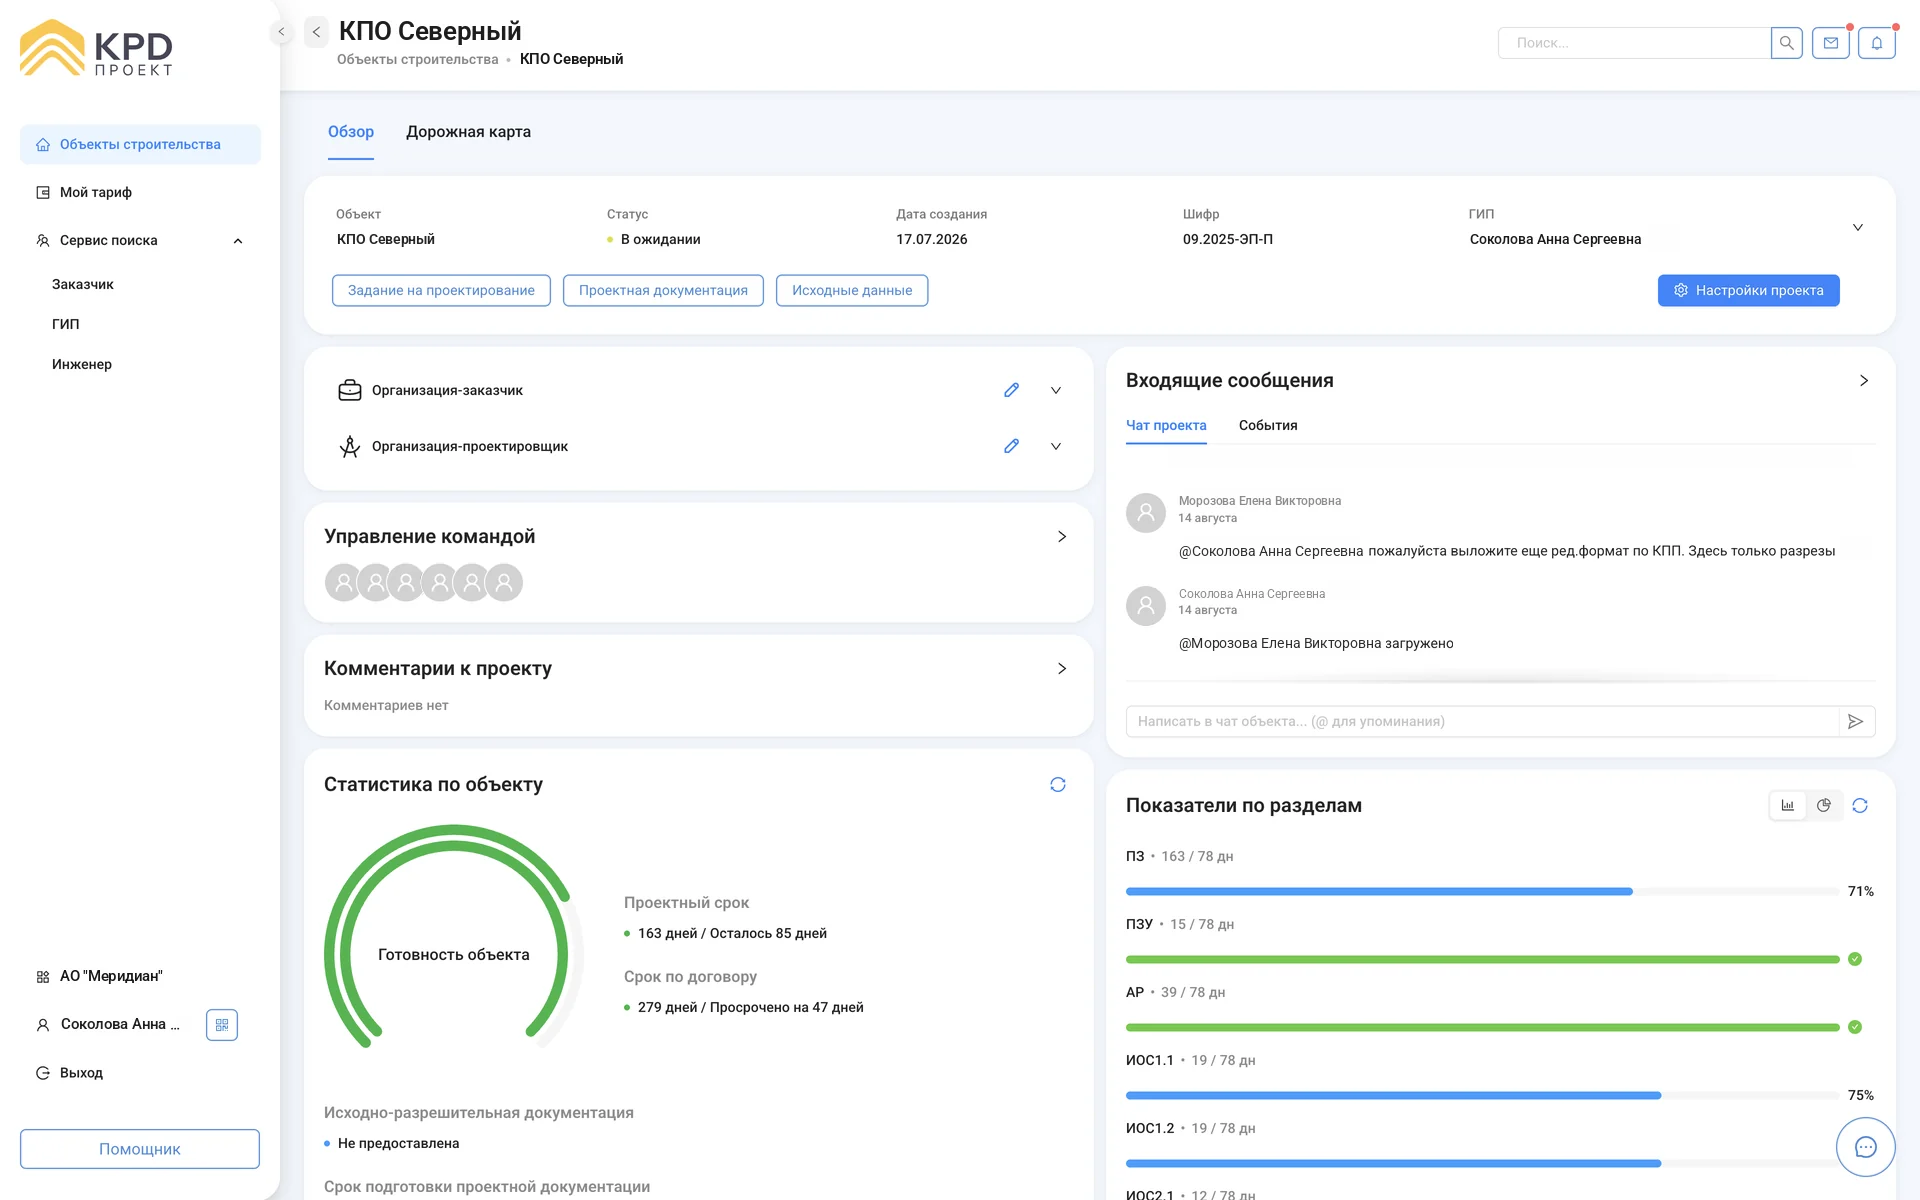1920x1200 pixels.
Task: Edit Организация-заказчик with pencil icon
Action: click(x=1011, y=390)
